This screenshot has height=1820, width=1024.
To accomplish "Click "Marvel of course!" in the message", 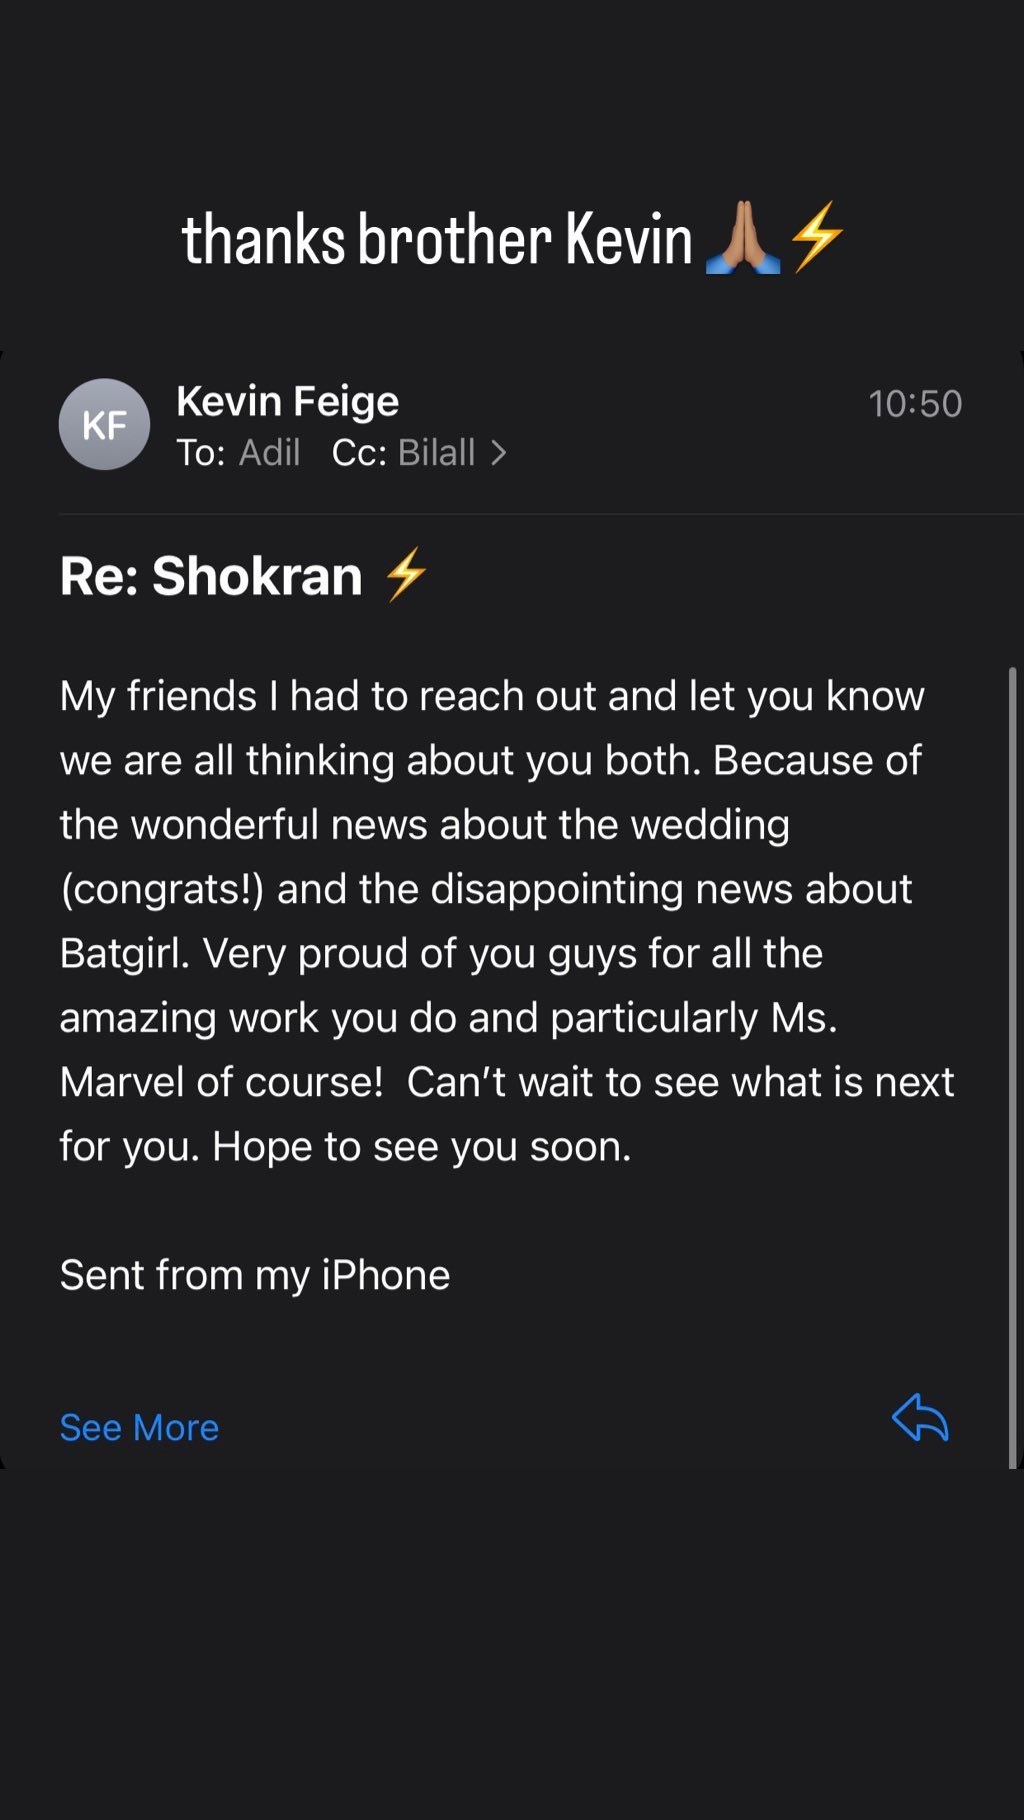I will [221, 1082].
